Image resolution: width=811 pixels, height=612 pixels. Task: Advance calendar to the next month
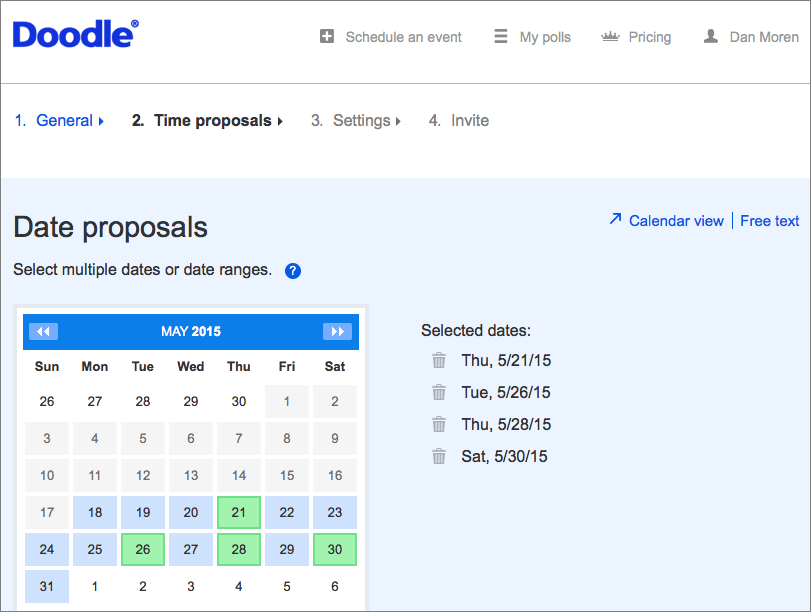click(x=337, y=331)
